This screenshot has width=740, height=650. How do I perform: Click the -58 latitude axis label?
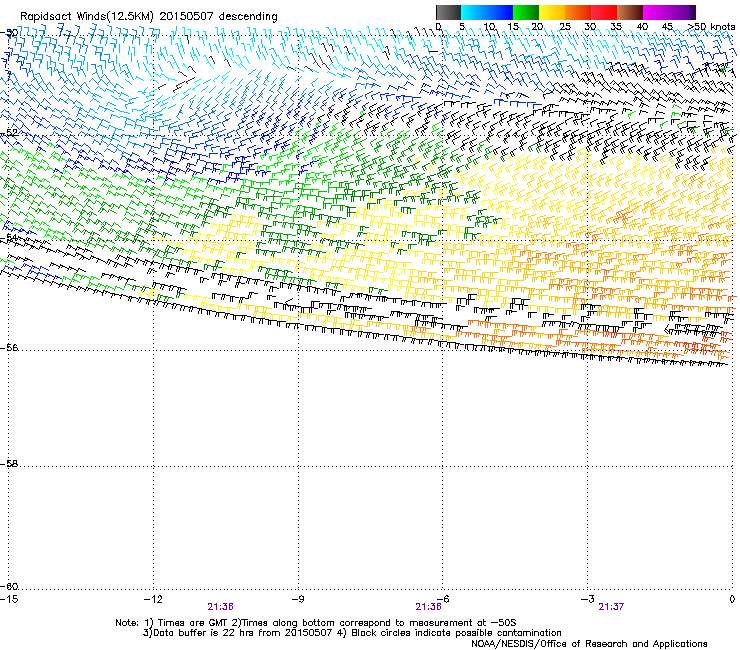[9, 464]
